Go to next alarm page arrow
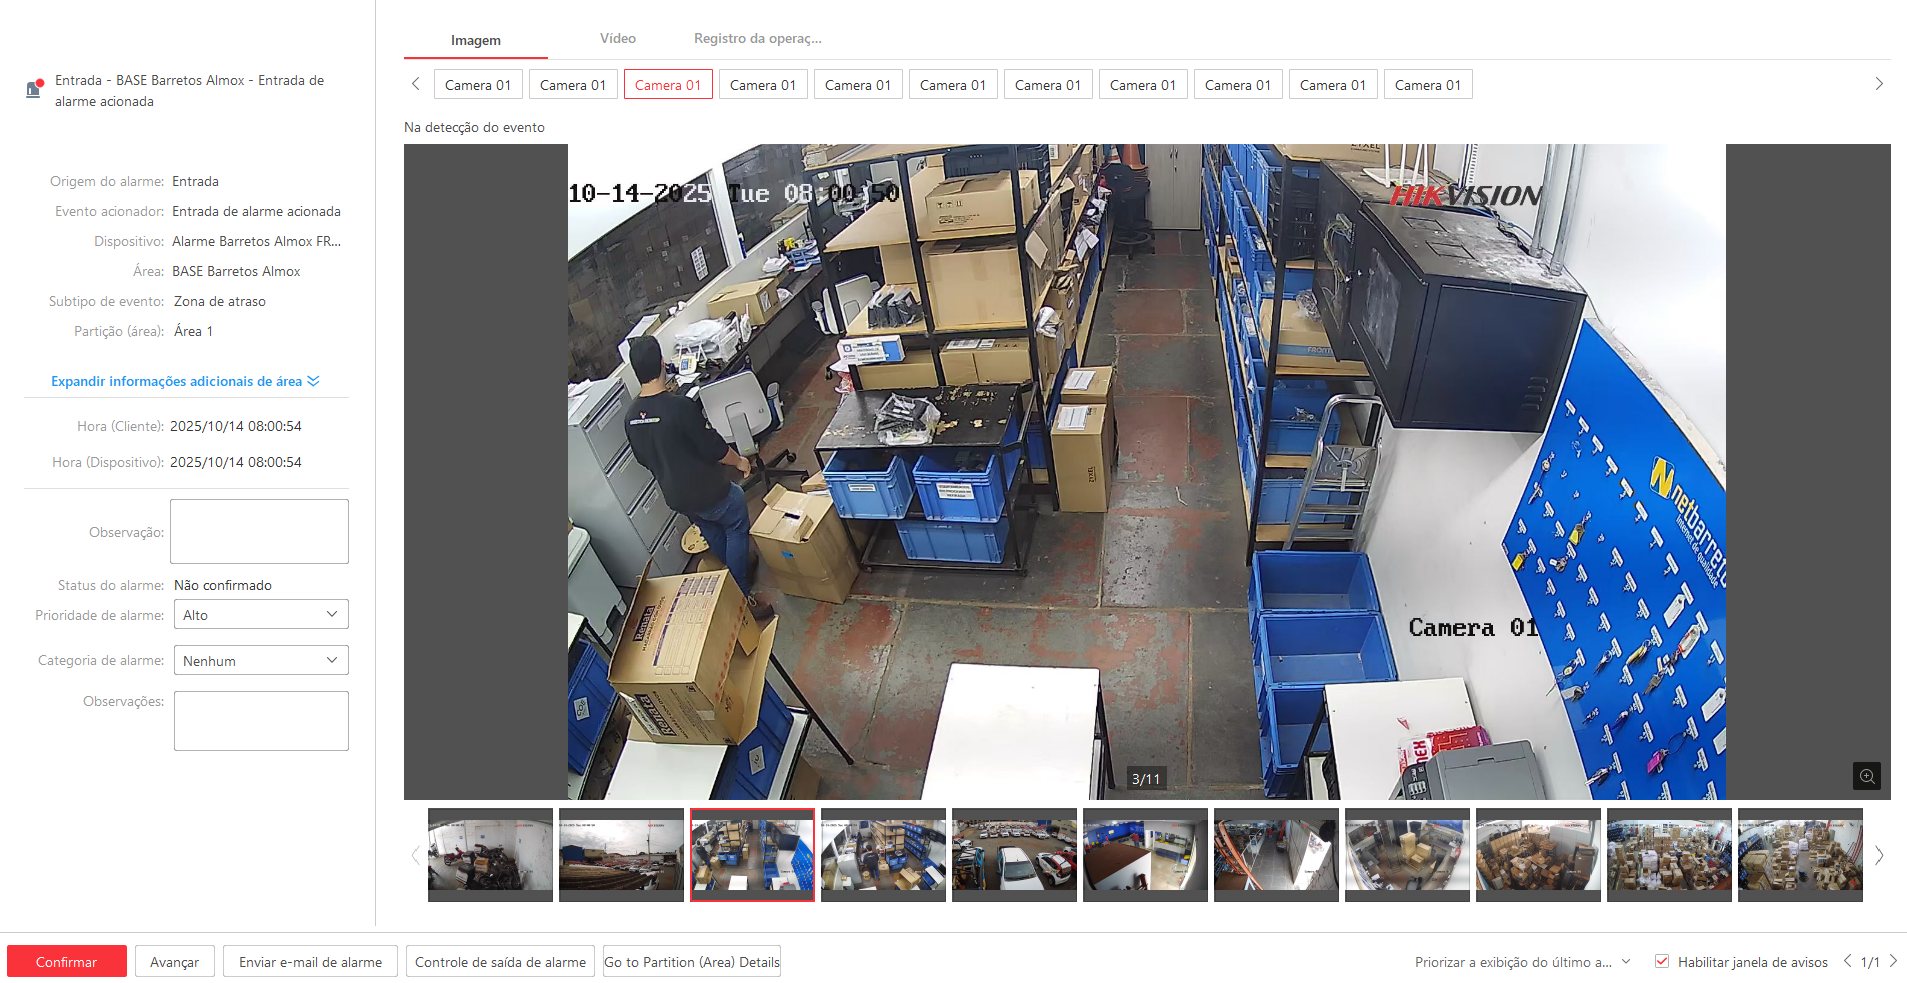The width and height of the screenshot is (1907, 983). pos(1893,961)
